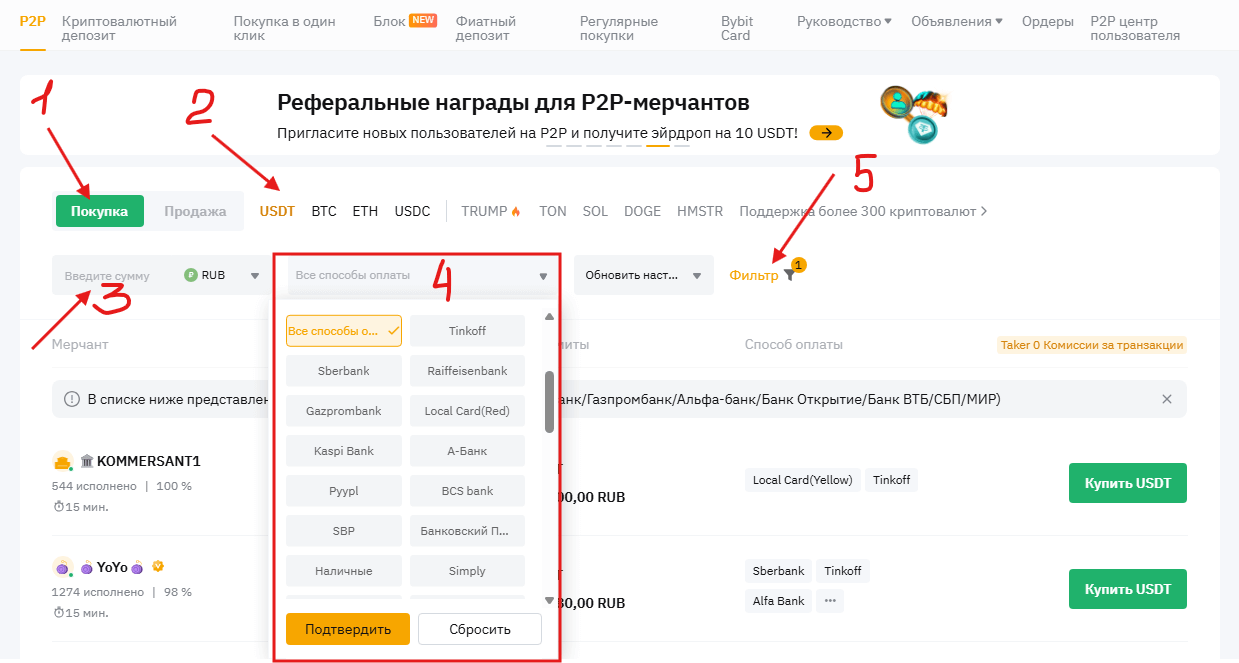Image resolution: width=1239 pixels, height=663 pixels.
Task: Click the filter funnel icon
Action: [x=790, y=275]
